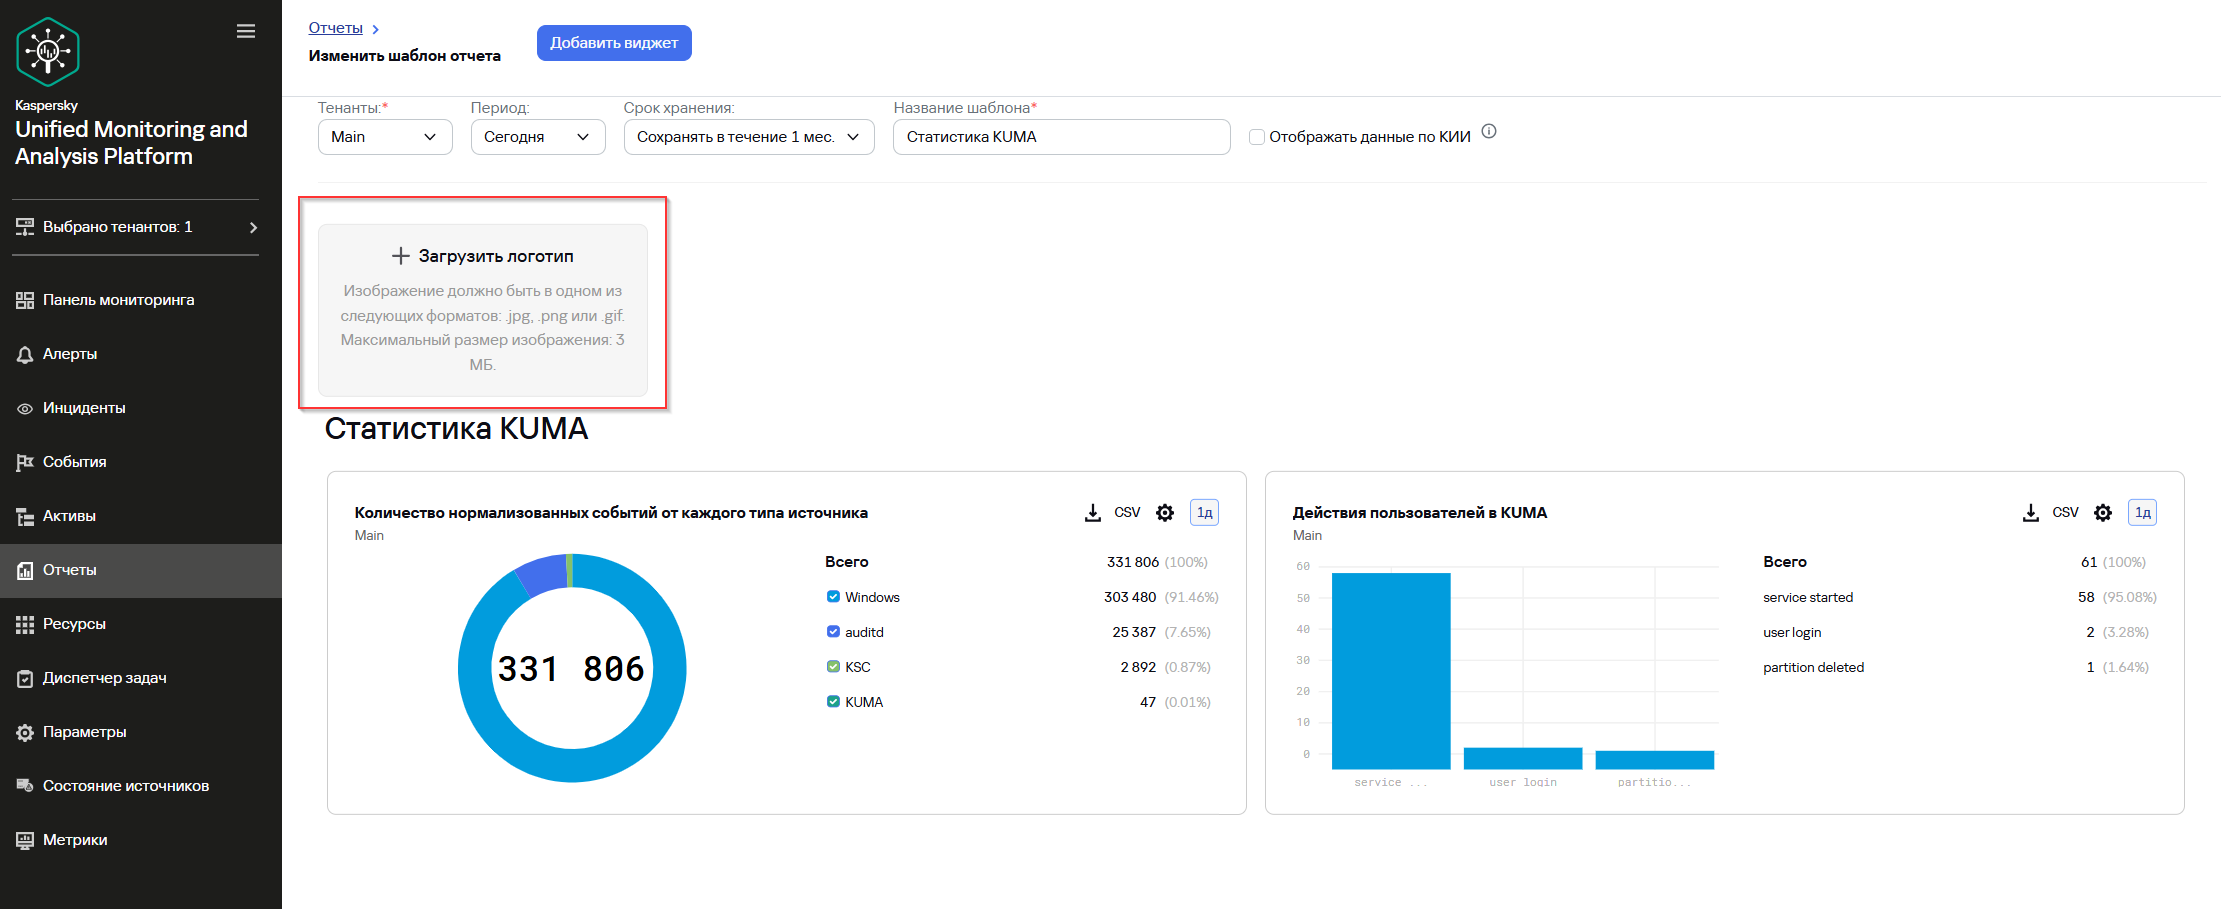Click the 'partition deleted' bar in chart
Viewport: 2221px width, 909px height.
tap(1655, 760)
